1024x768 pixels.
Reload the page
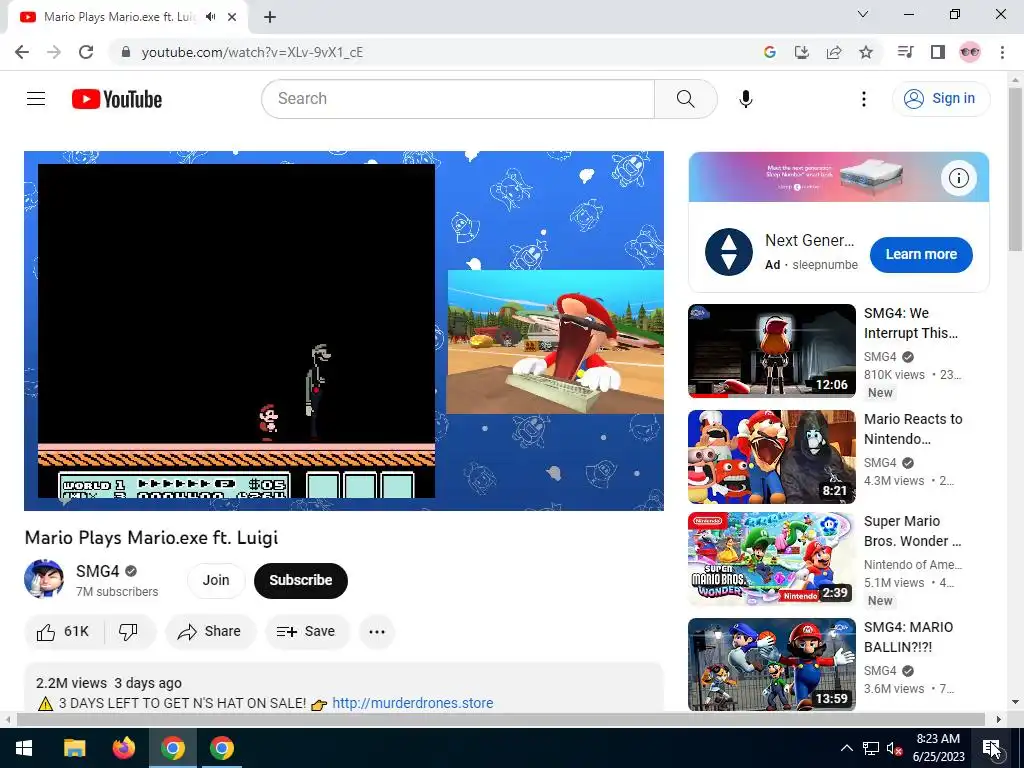pos(86,52)
